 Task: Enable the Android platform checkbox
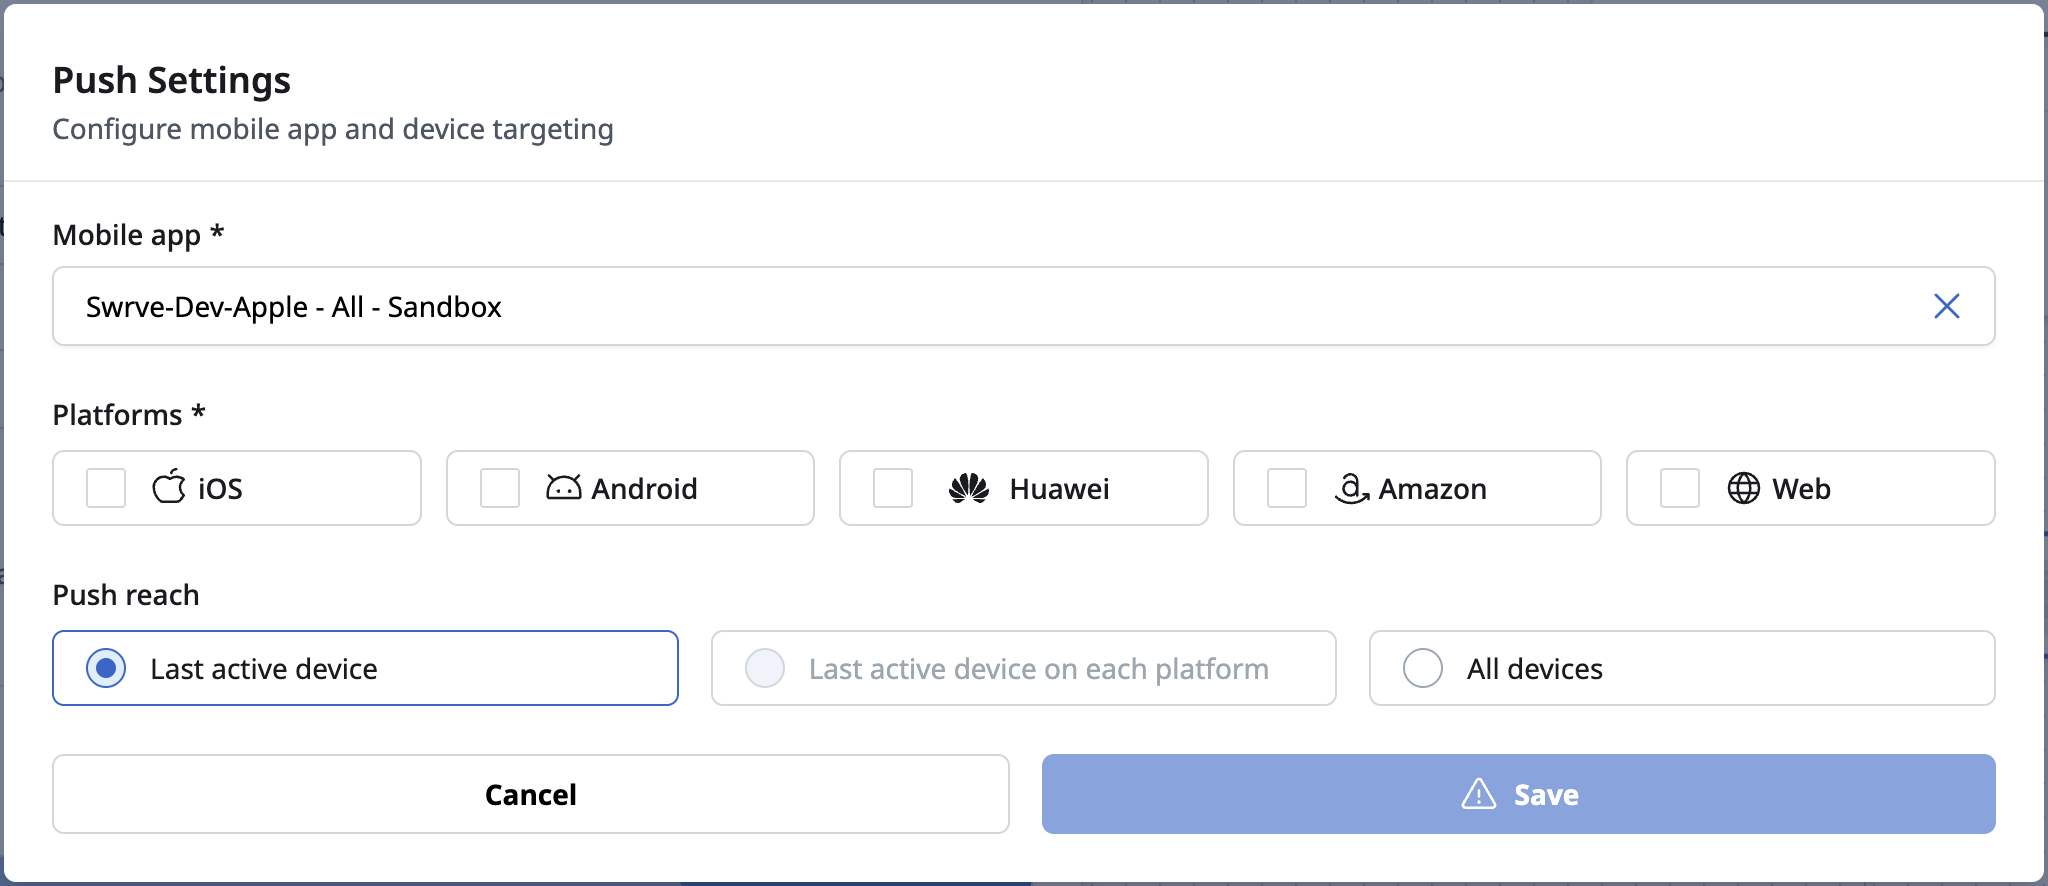click(x=500, y=488)
